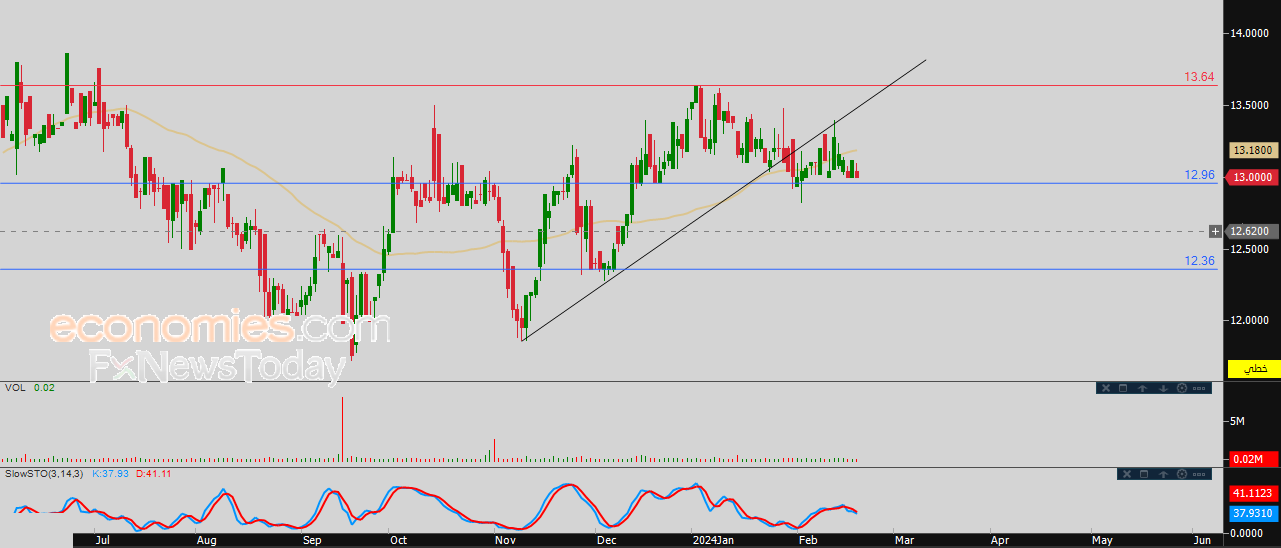The height and width of the screenshot is (548, 1281).
Task: Select the 13.0000 current price tag
Action: pyautogui.click(x=1253, y=177)
